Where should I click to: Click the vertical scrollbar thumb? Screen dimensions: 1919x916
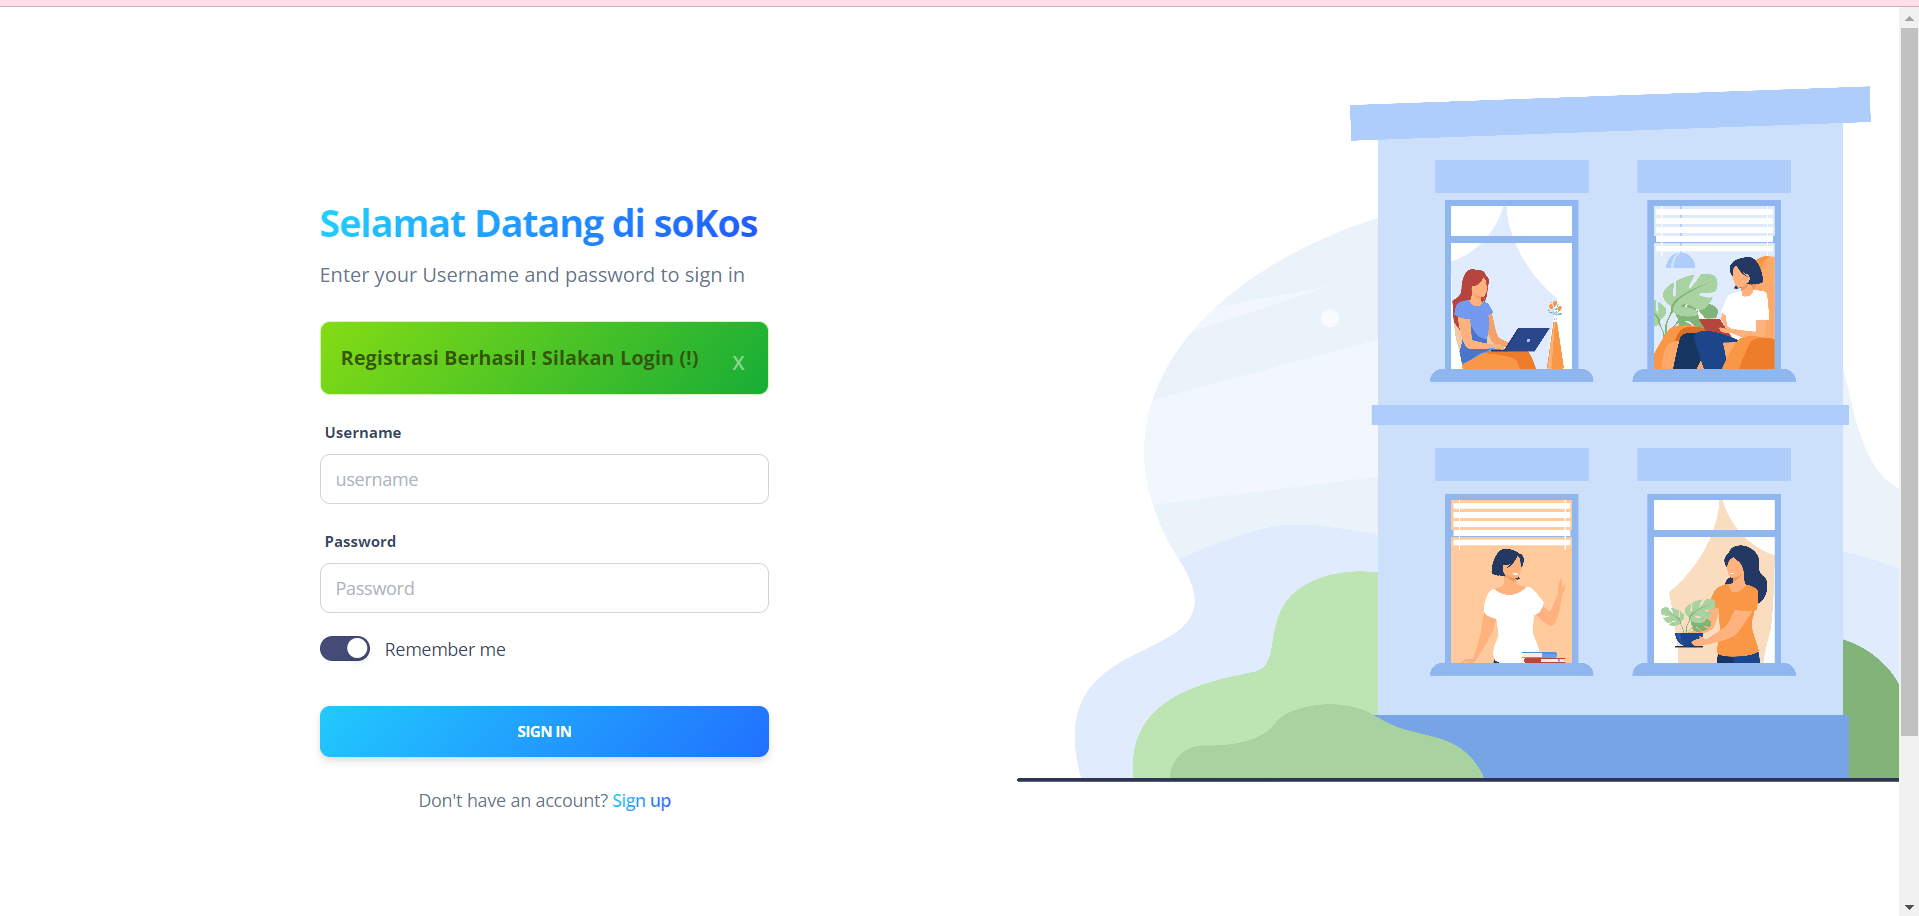coord(1909,380)
